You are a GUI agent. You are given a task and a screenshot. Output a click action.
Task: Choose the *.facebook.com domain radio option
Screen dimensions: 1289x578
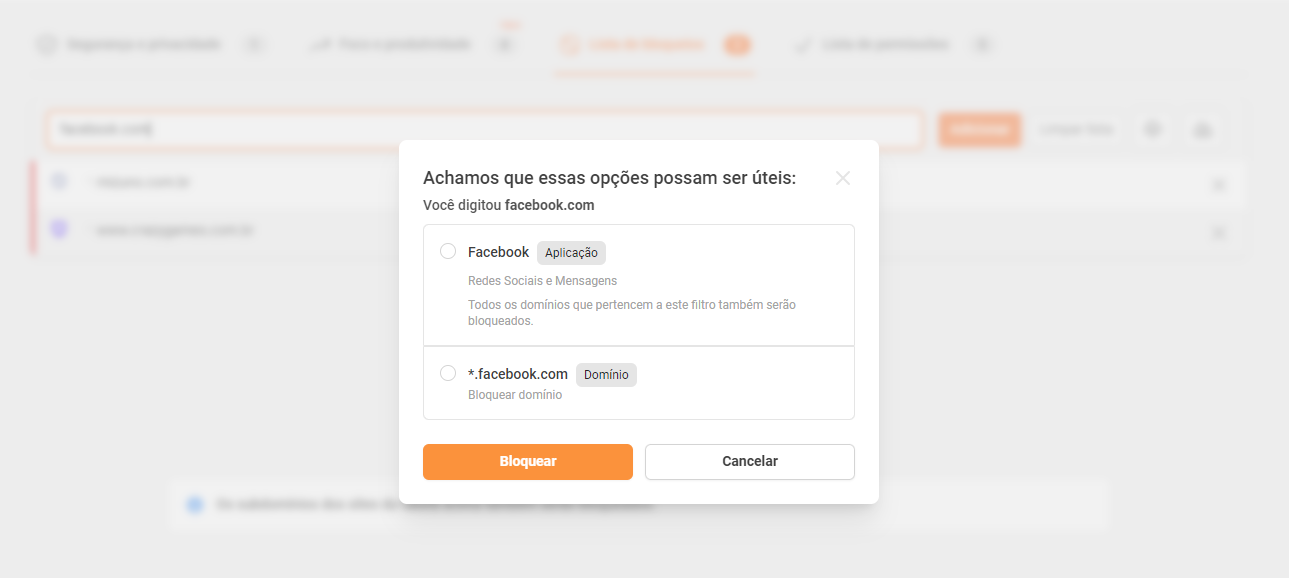click(x=448, y=373)
